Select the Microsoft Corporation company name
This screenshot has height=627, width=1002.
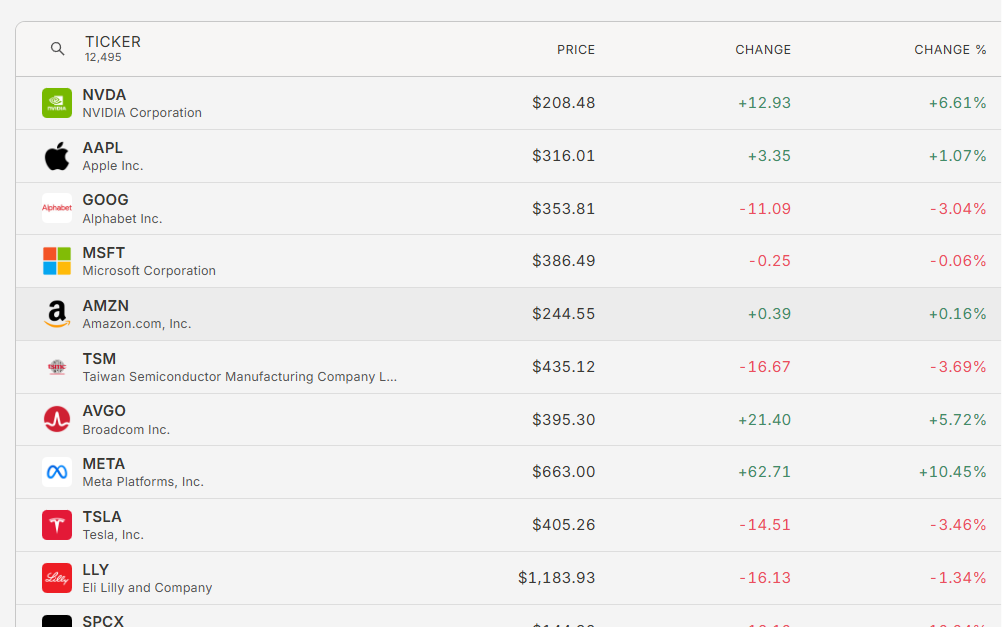pyautogui.click(x=149, y=271)
